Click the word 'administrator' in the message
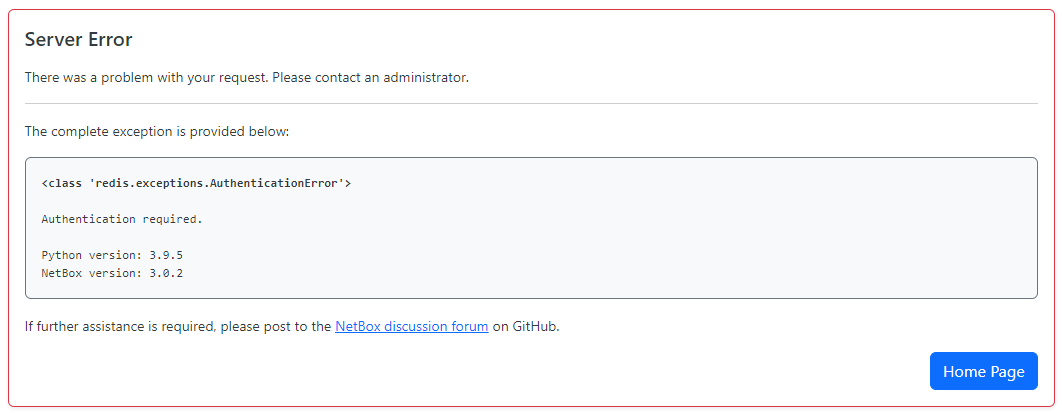Viewport: 1062px width, 413px height. click(x=426, y=77)
